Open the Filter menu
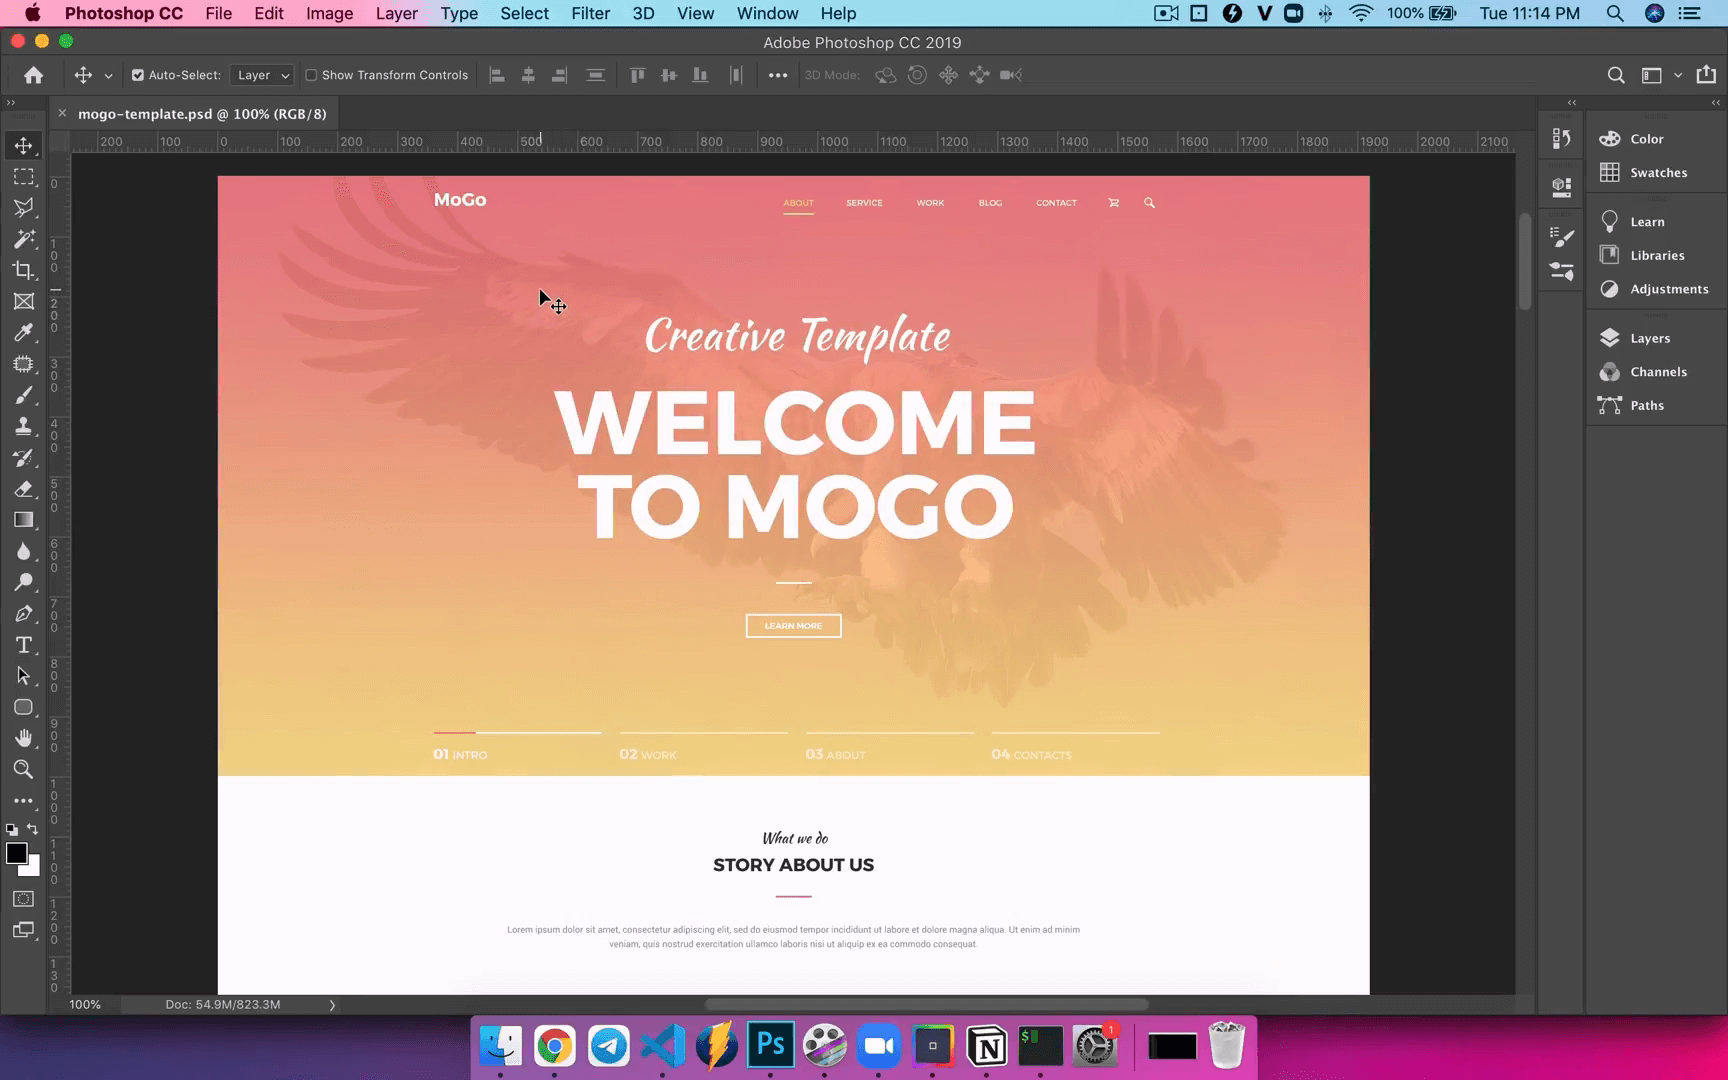This screenshot has height=1080, width=1728. [590, 13]
